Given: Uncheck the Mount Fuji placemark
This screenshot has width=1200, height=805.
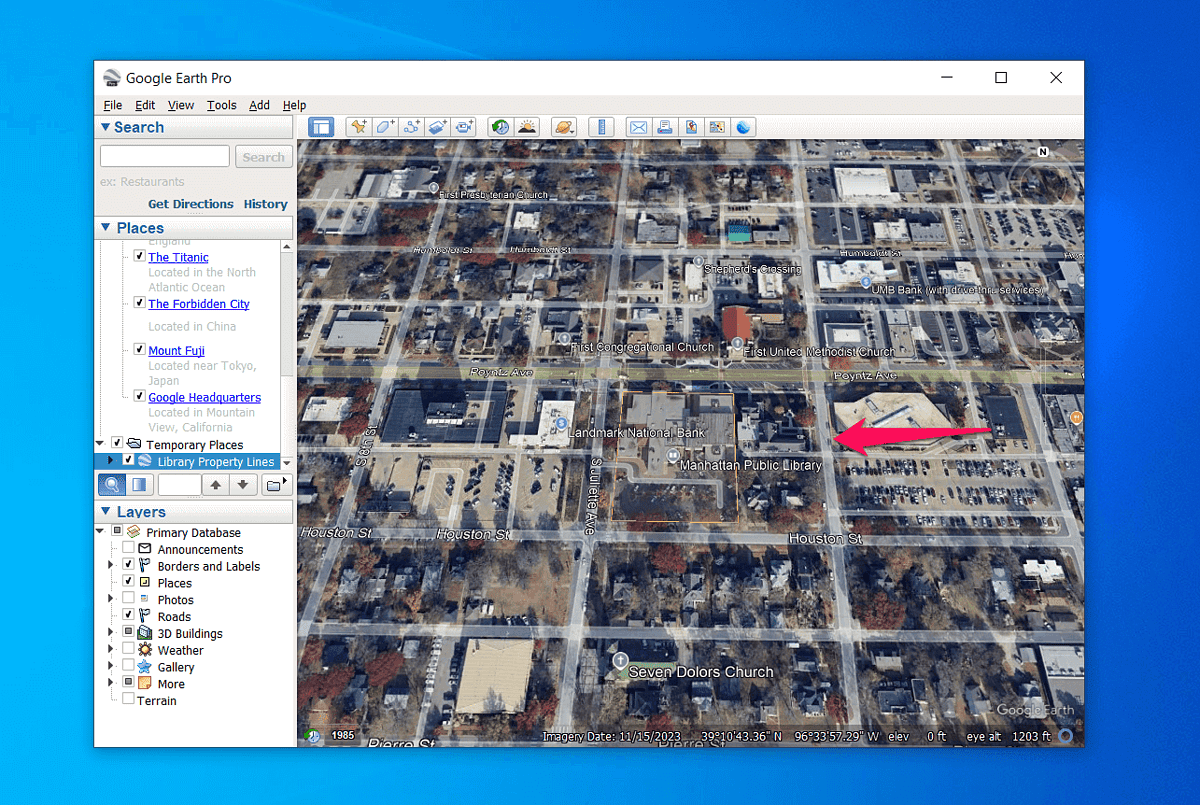Looking at the screenshot, I should [x=139, y=348].
